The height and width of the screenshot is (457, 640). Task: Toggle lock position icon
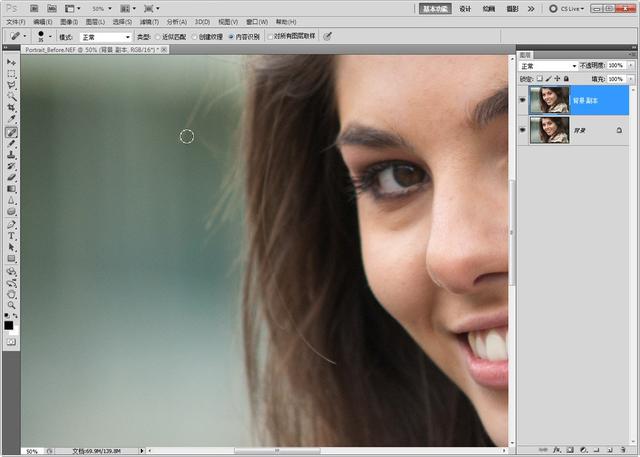click(x=557, y=78)
